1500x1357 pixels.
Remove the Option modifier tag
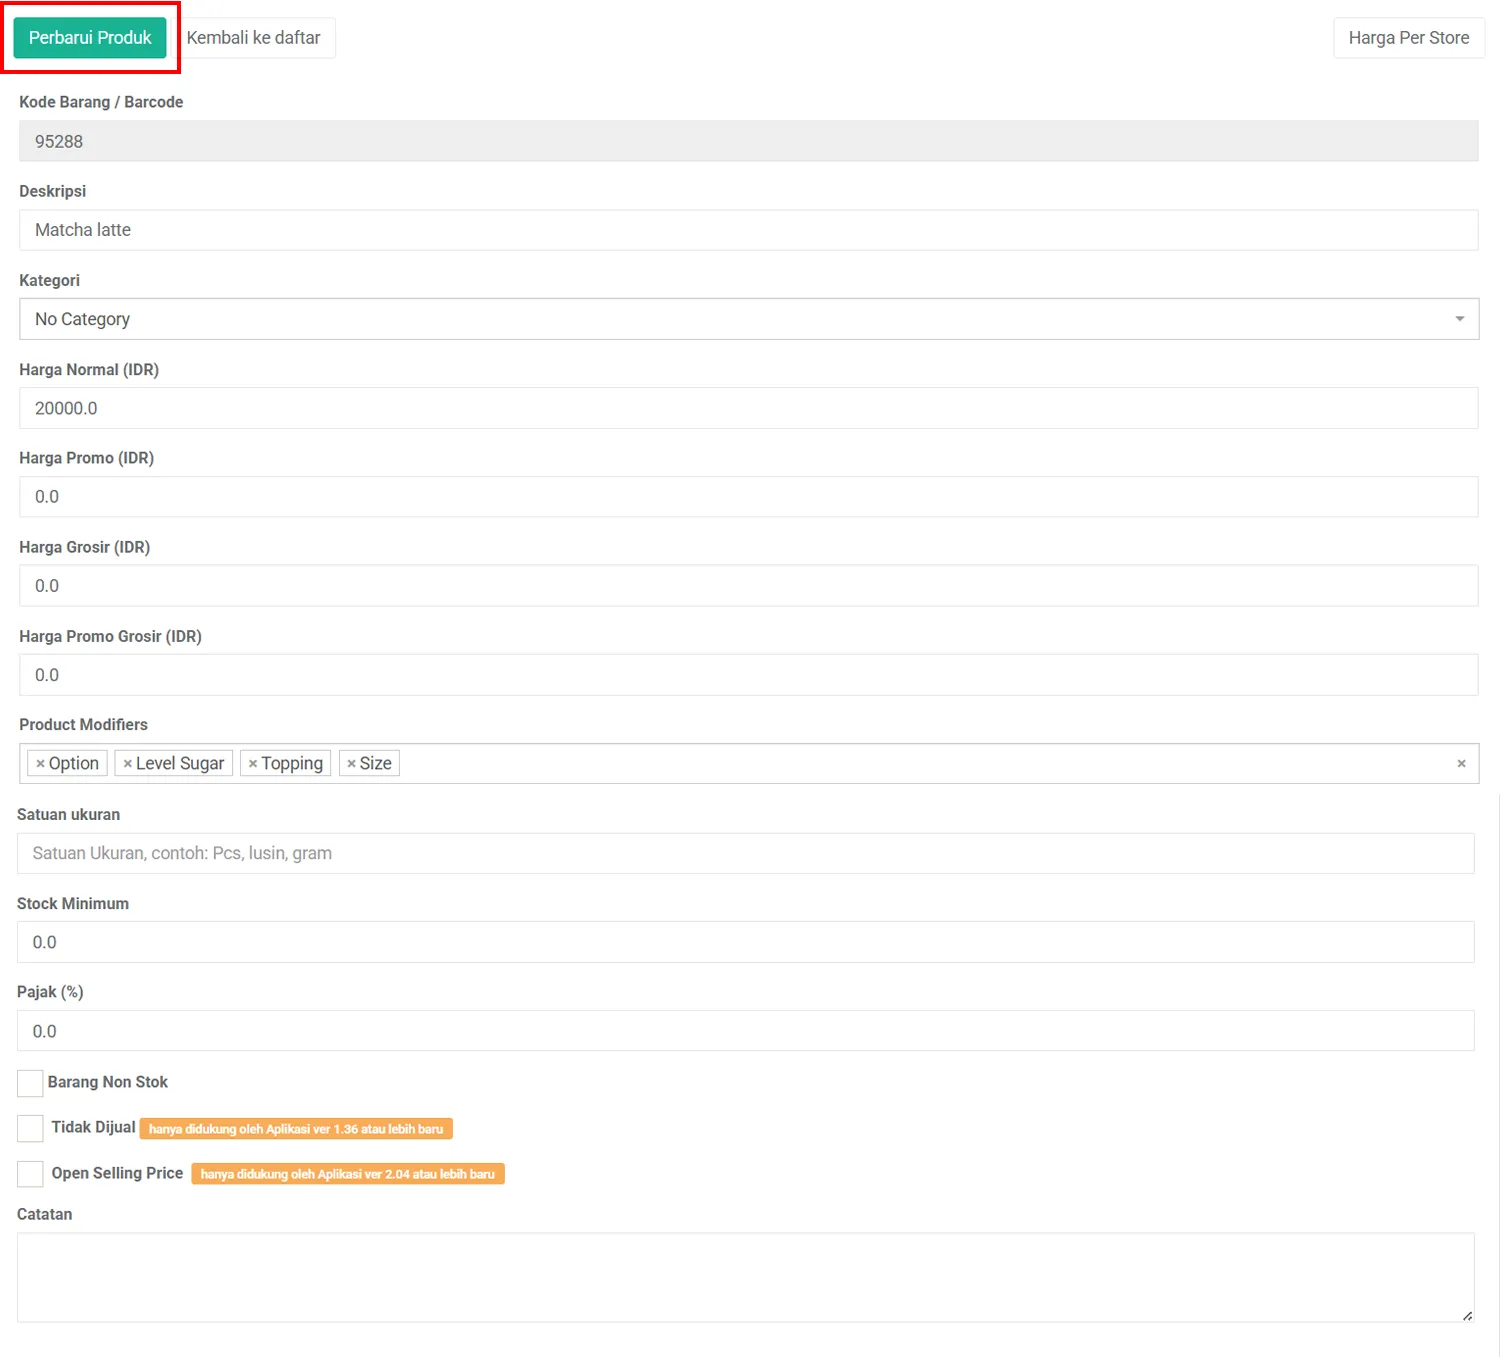click(40, 764)
